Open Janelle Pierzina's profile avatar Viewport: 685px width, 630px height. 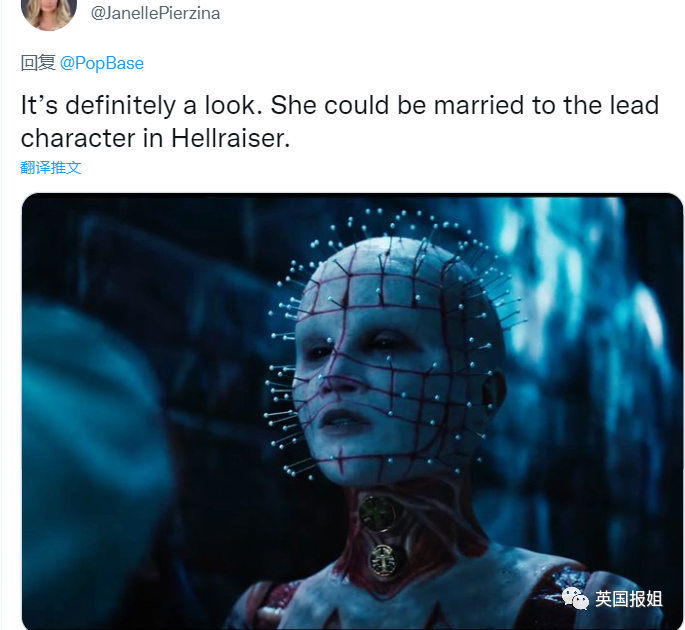(x=48, y=12)
